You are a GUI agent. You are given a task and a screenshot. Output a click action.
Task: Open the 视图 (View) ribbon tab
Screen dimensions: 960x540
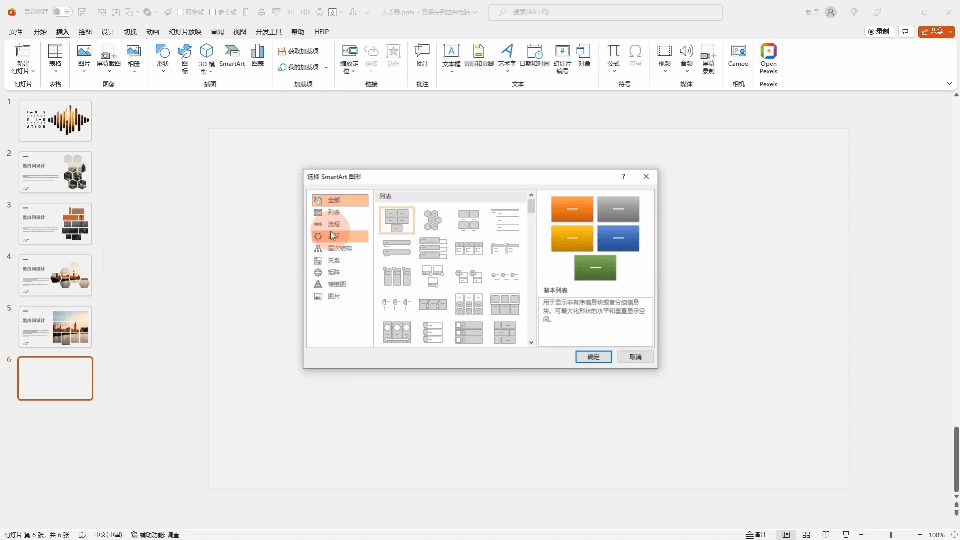click(x=239, y=32)
